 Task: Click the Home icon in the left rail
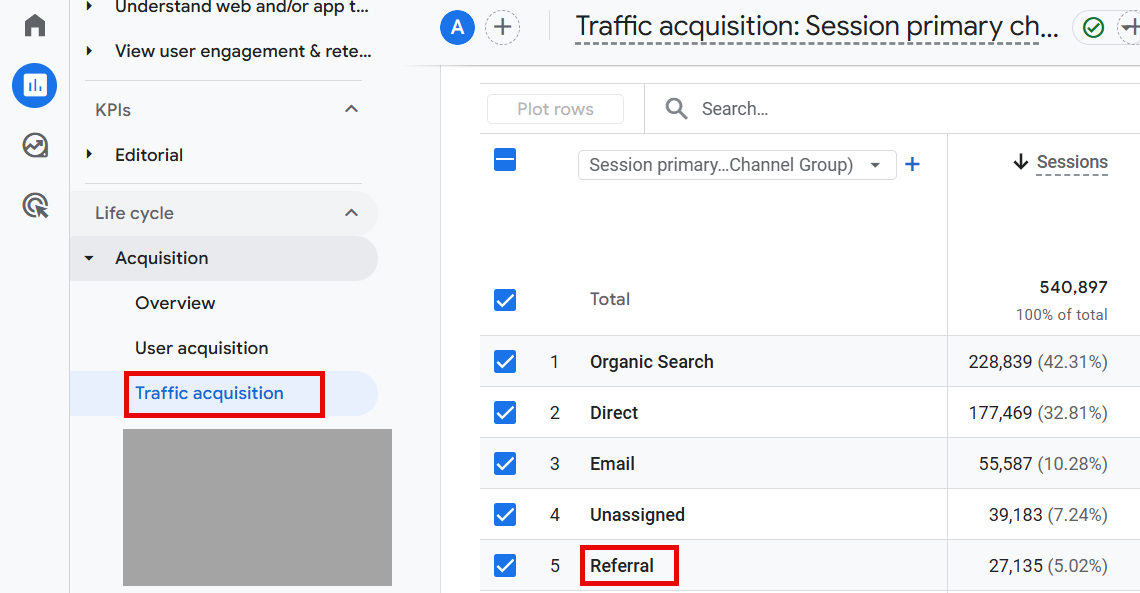point(34,25)
